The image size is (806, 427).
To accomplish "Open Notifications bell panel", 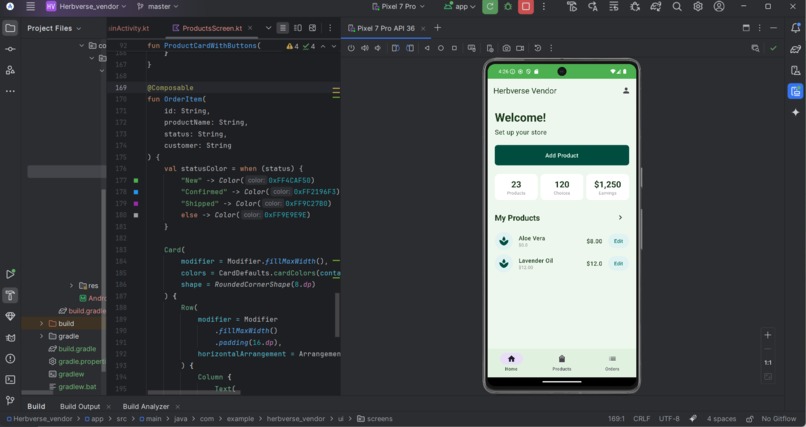I will [x=795, y=28].
